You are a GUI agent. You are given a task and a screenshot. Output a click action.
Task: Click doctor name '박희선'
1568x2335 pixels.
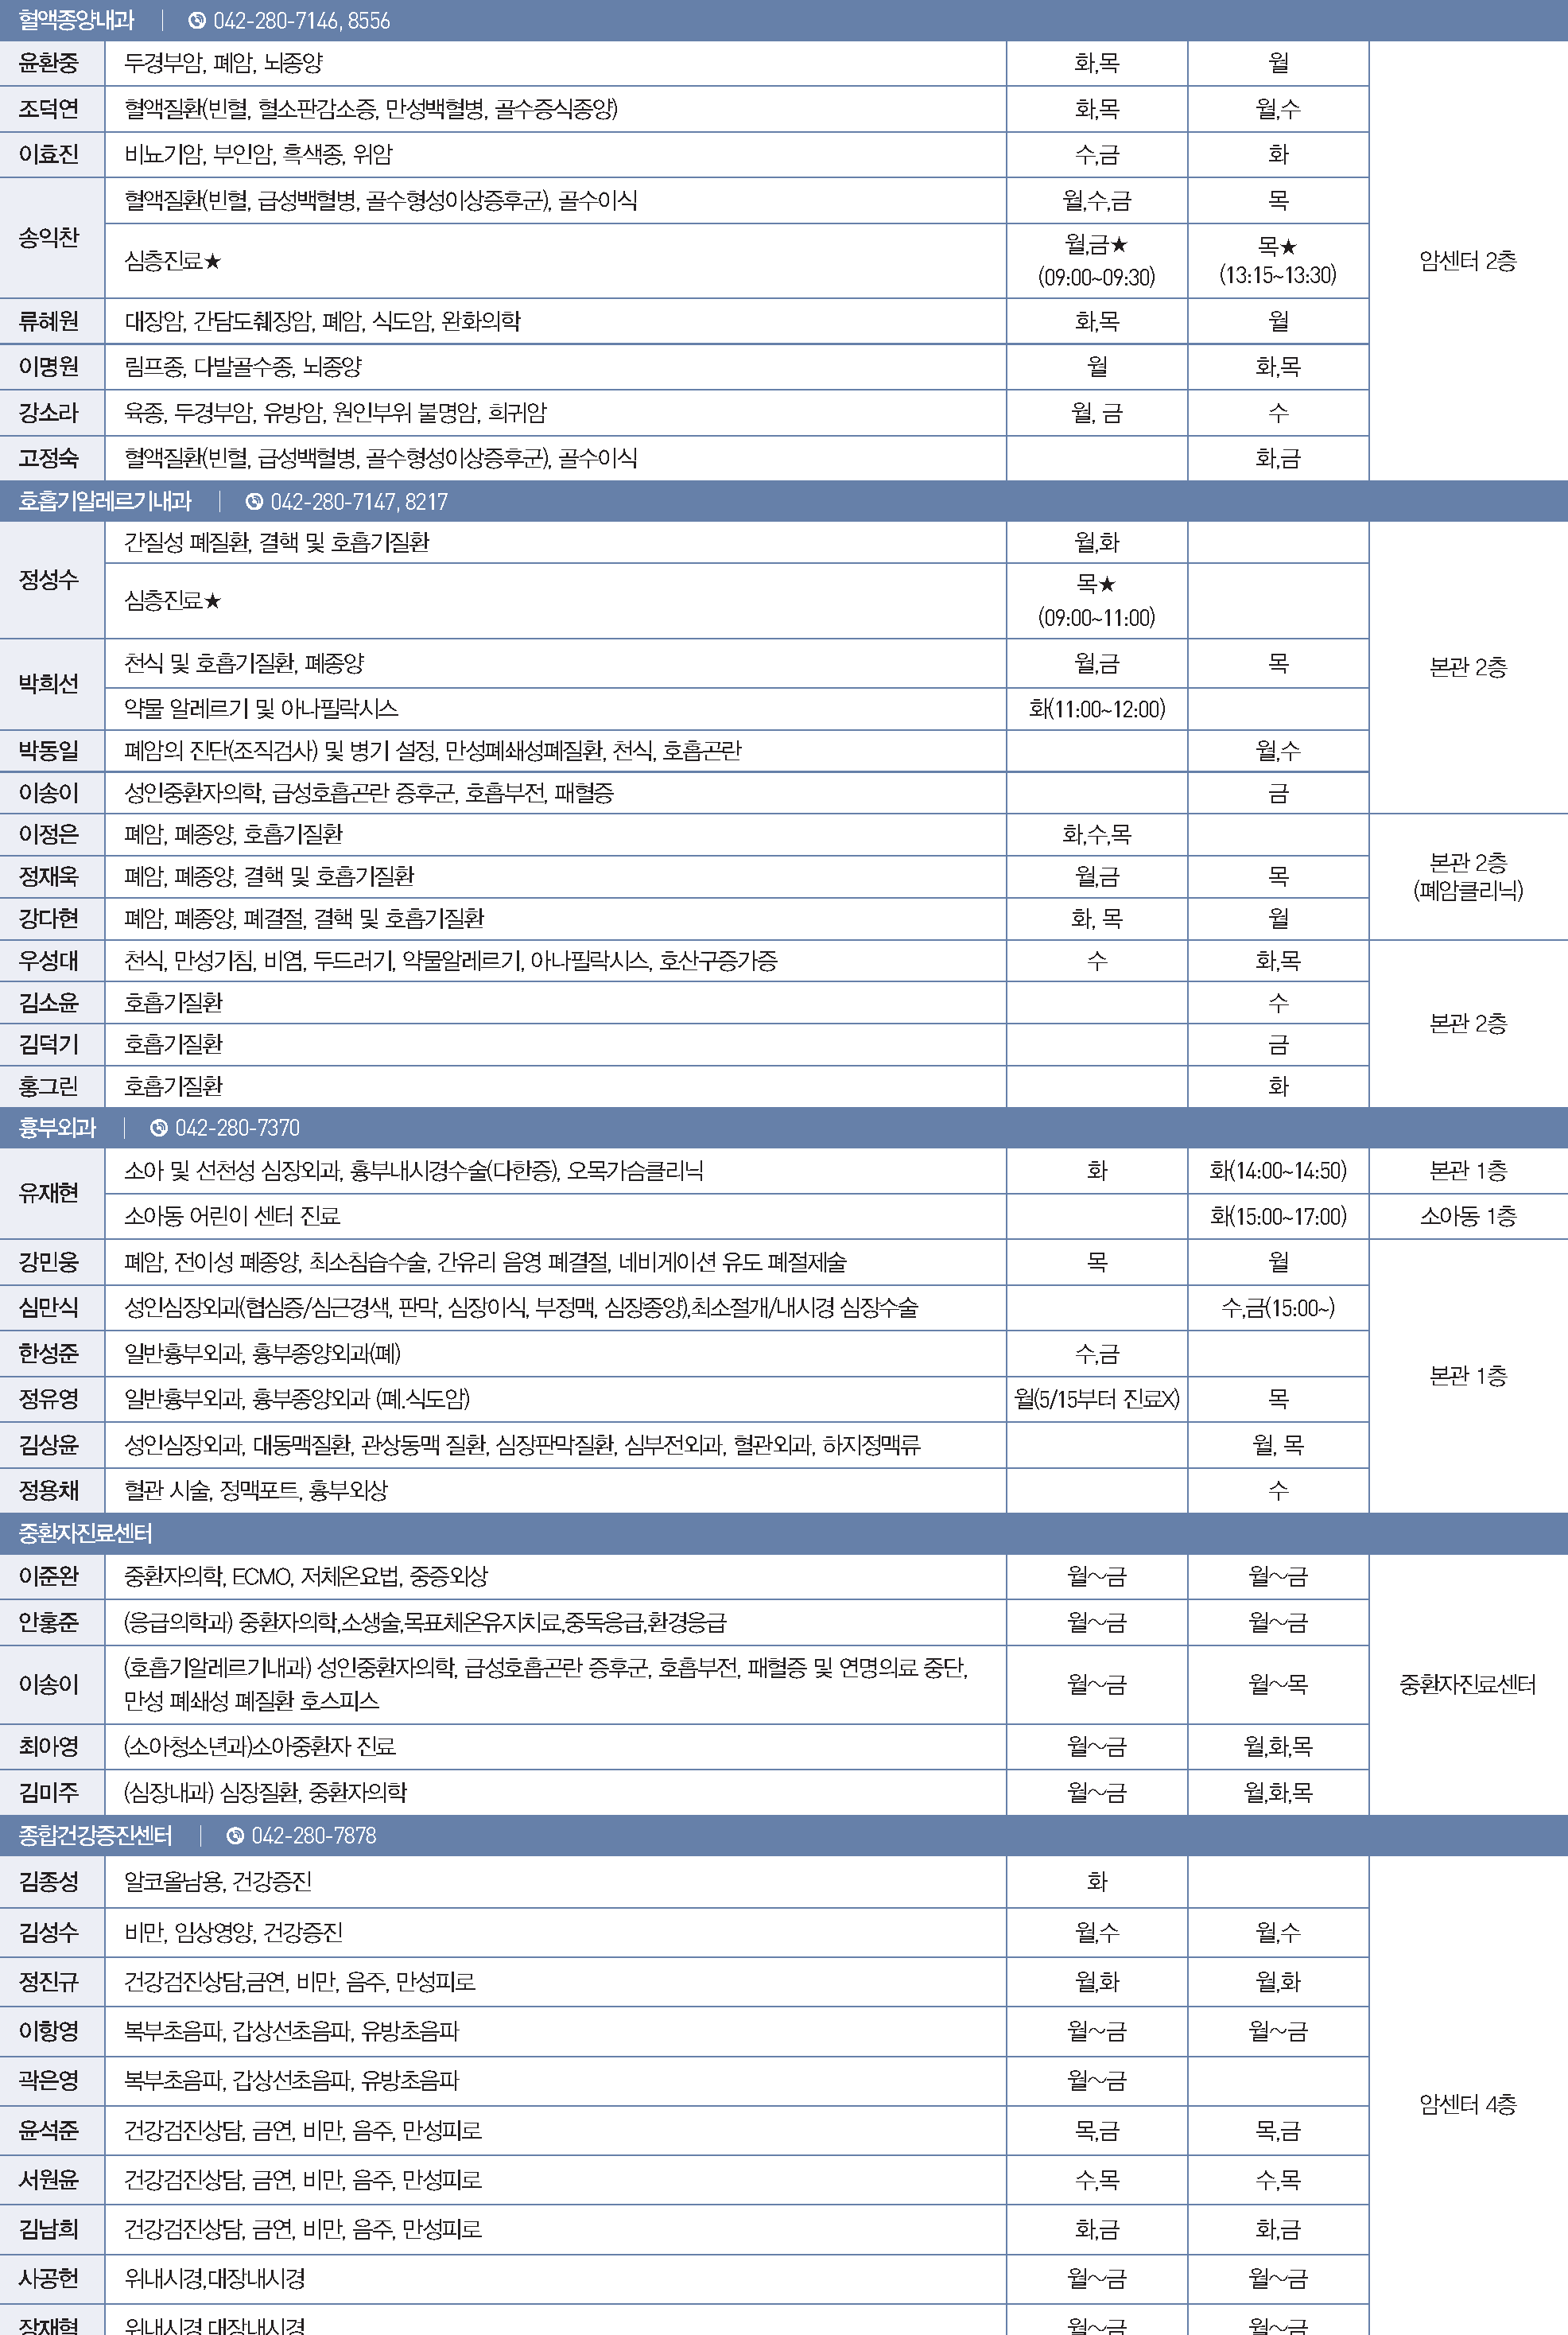[48, 684]
